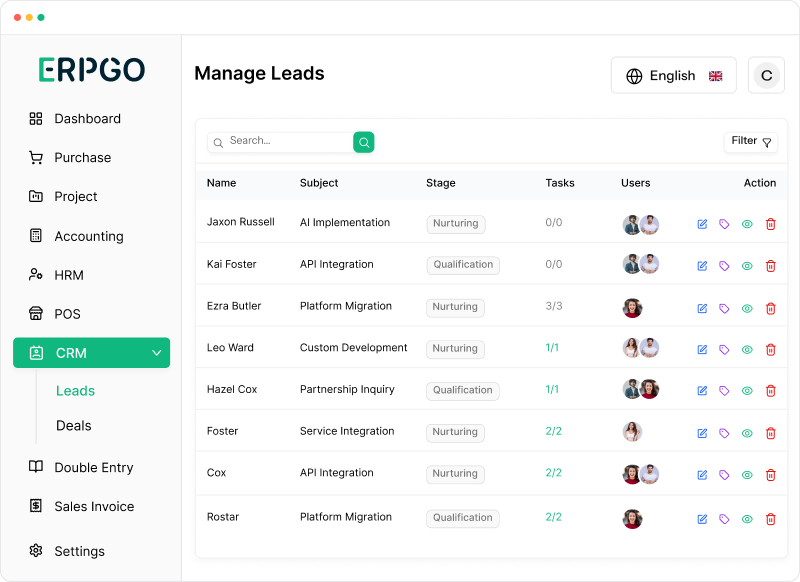View Rostar lead details
This screenshot has width=800, height=582.
[747, 519]
